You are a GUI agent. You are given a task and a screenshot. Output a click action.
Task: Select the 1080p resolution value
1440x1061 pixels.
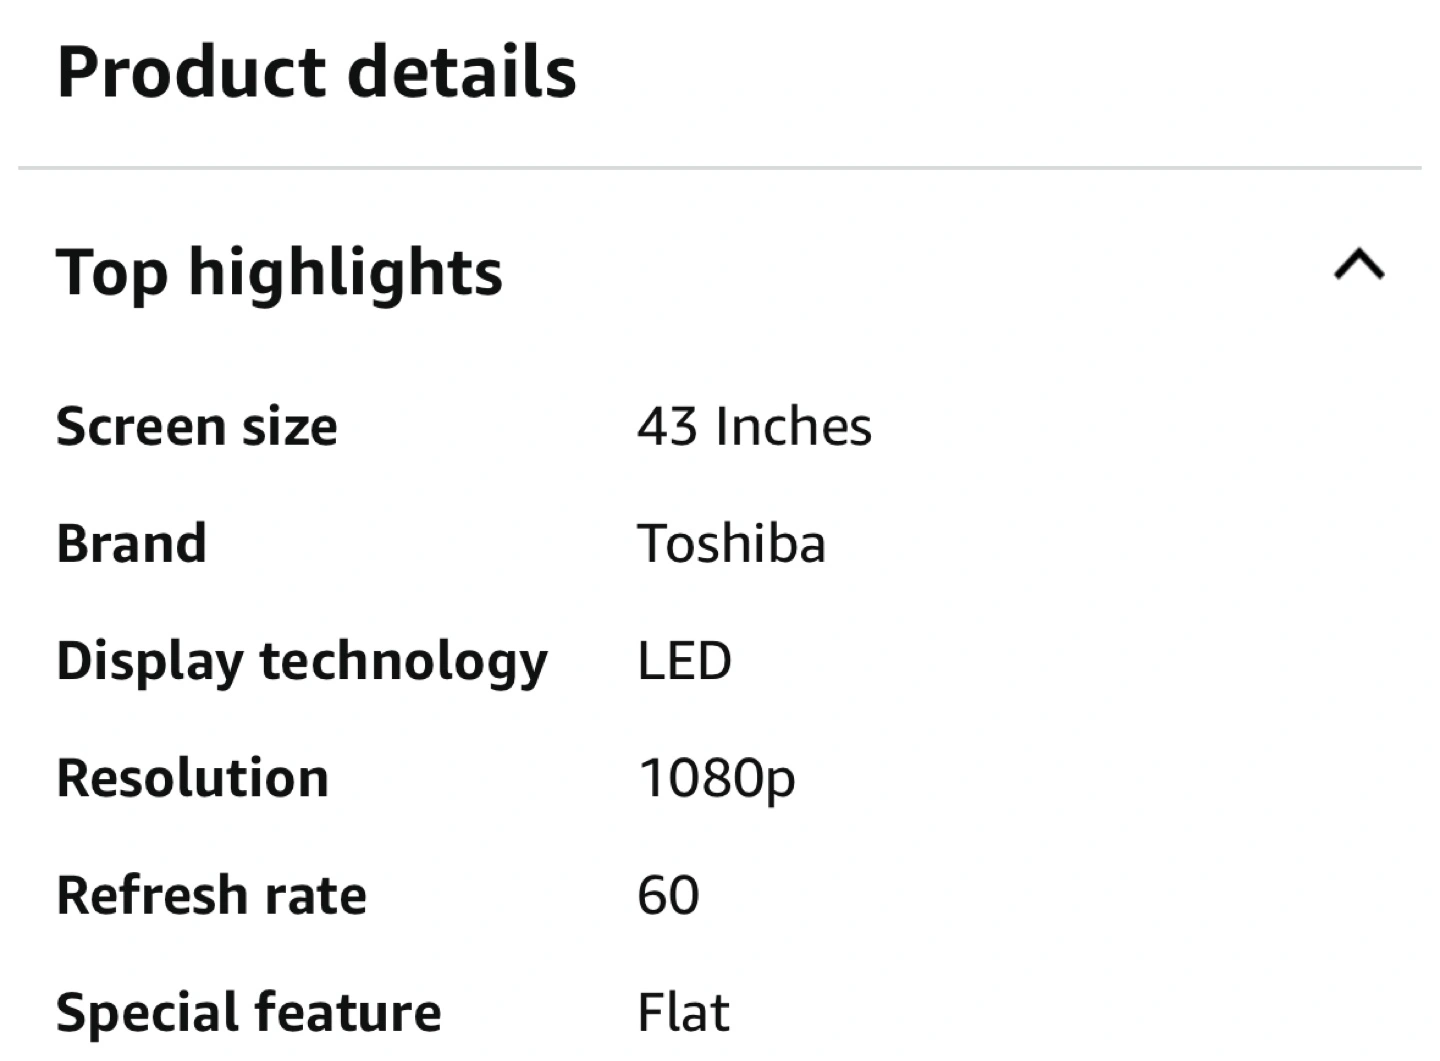pos(717,780)
